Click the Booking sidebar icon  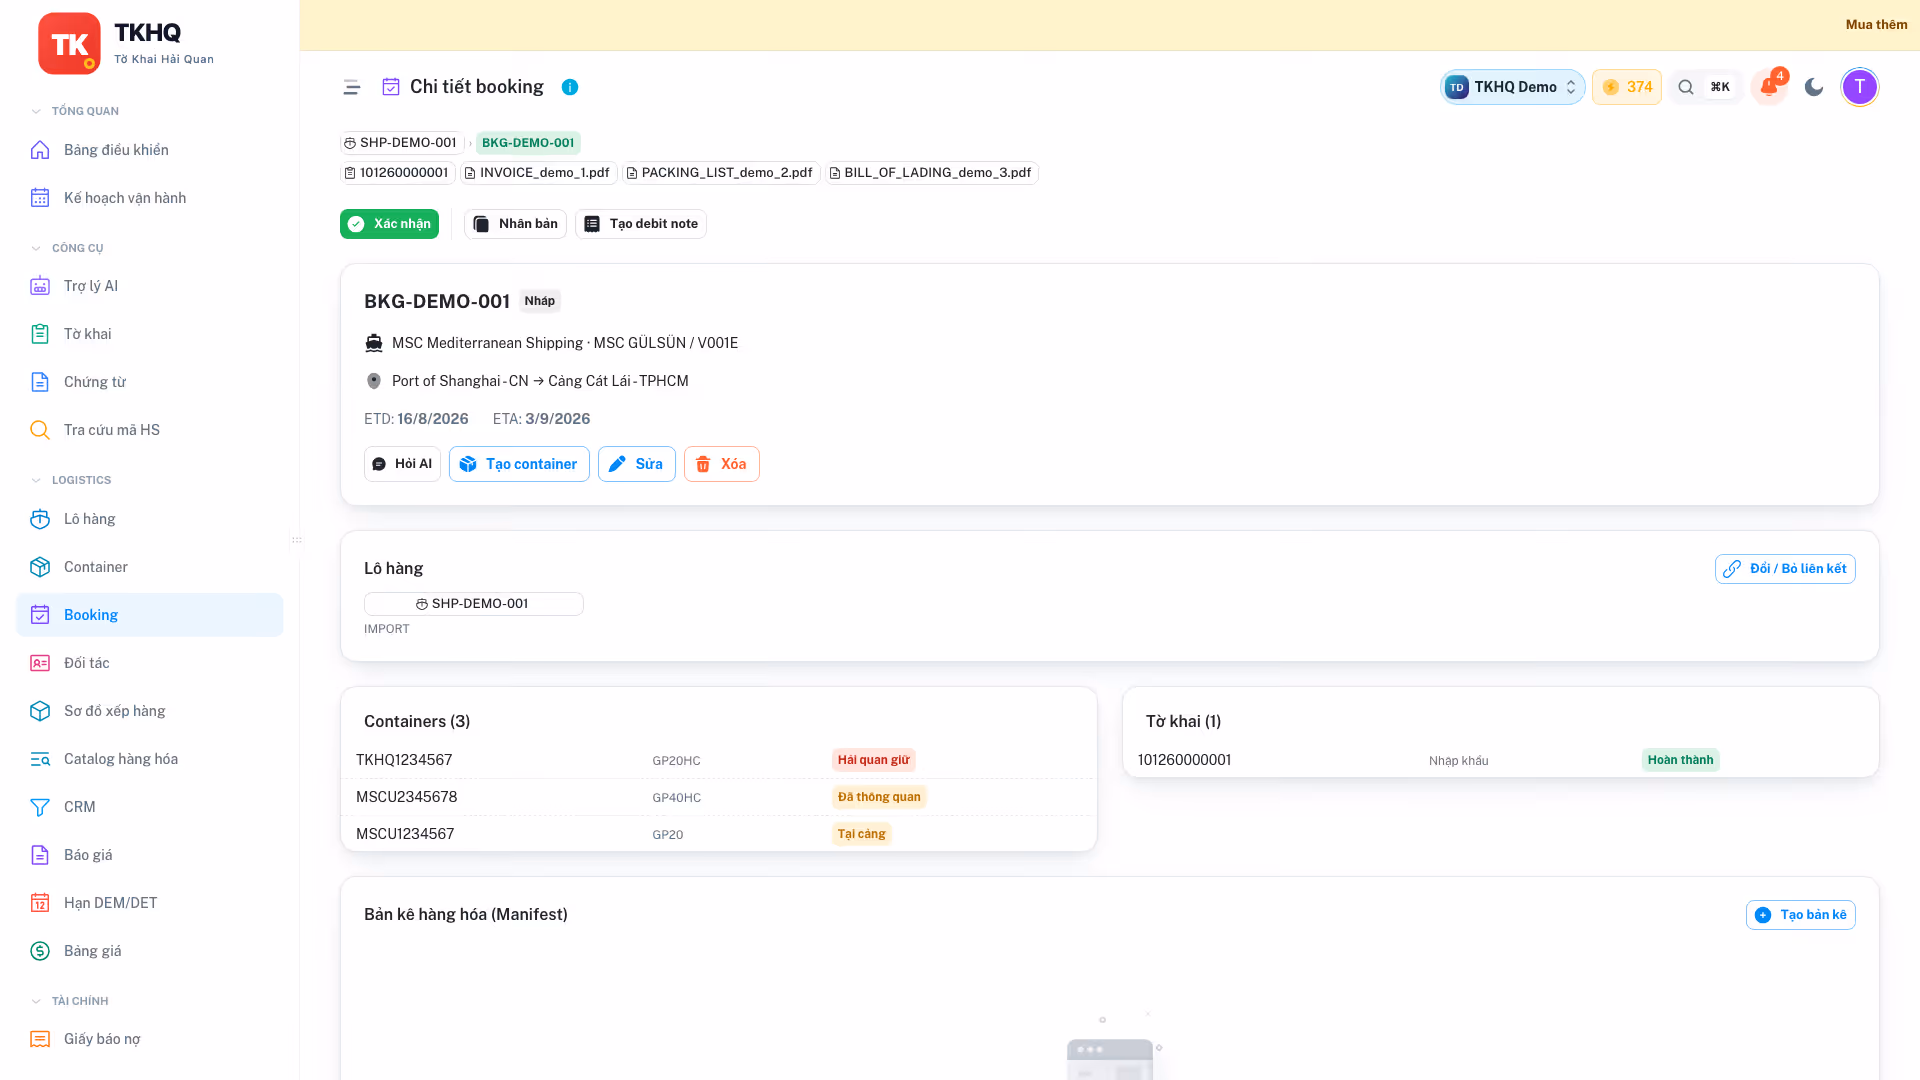click(40, 615)
